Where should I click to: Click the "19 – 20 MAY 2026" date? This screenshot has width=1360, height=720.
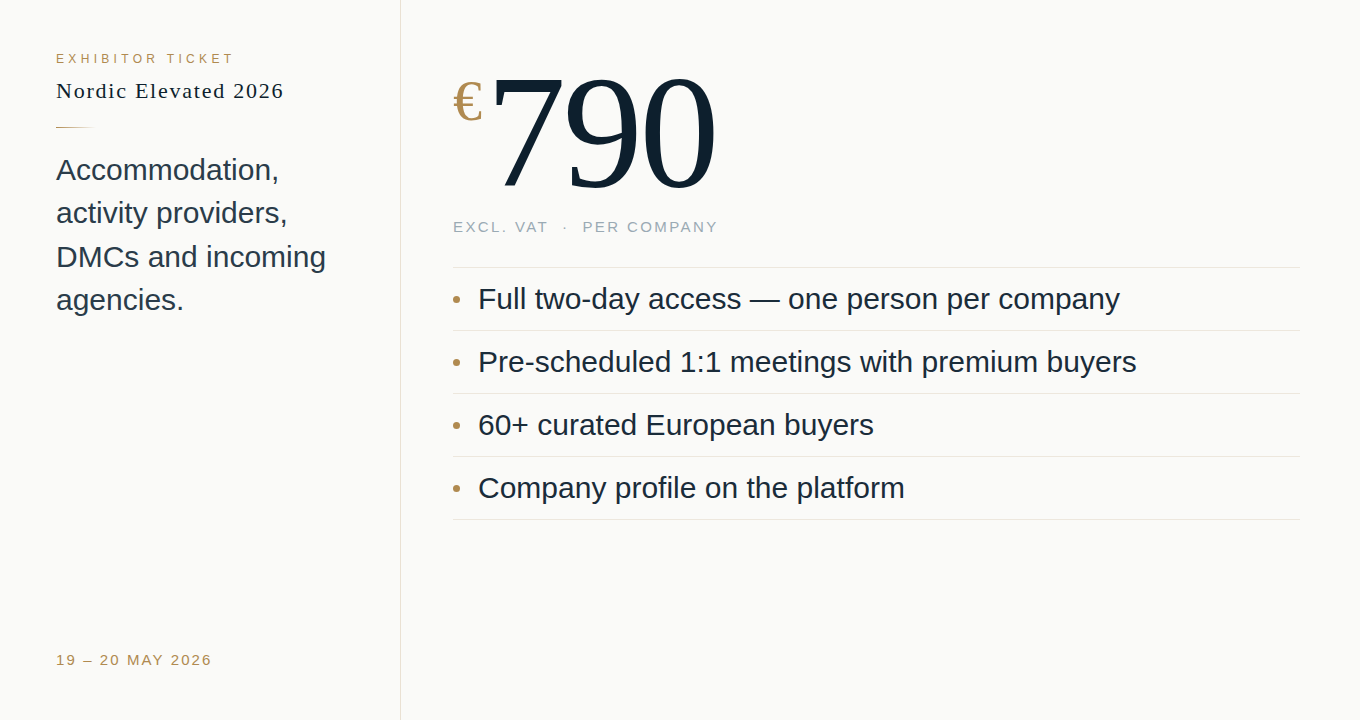pos(134,660)
